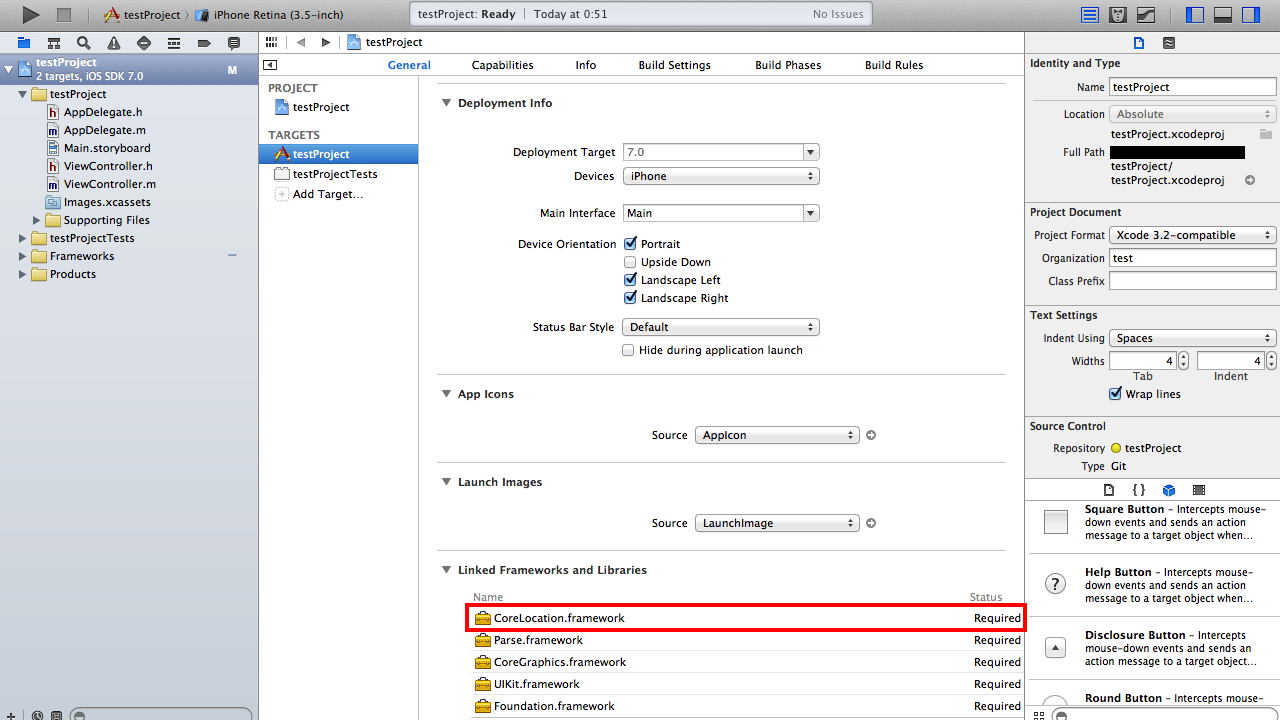Show the Object library cube

1168,490
